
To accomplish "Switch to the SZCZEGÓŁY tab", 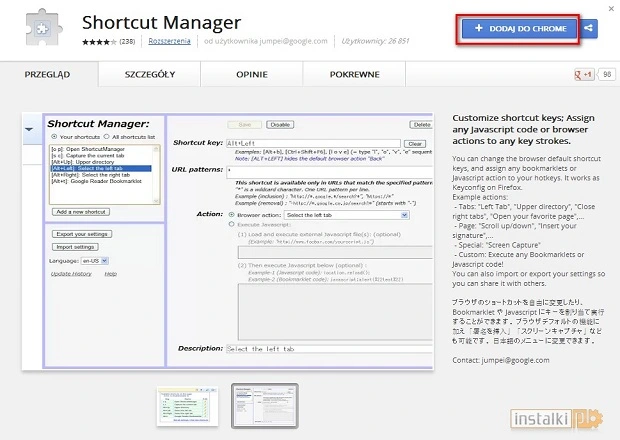I will pos(150,74).
